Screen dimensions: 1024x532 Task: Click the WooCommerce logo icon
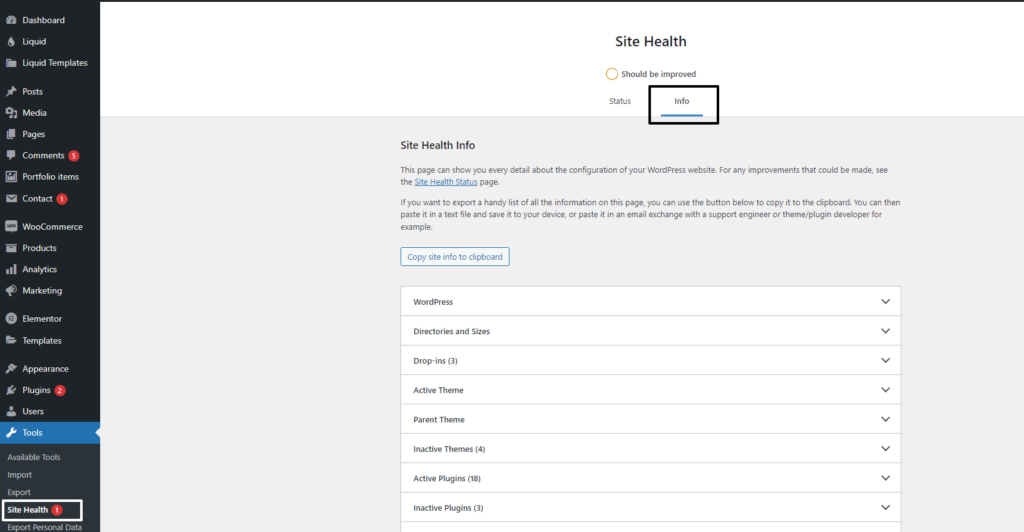tap(11, 227)
